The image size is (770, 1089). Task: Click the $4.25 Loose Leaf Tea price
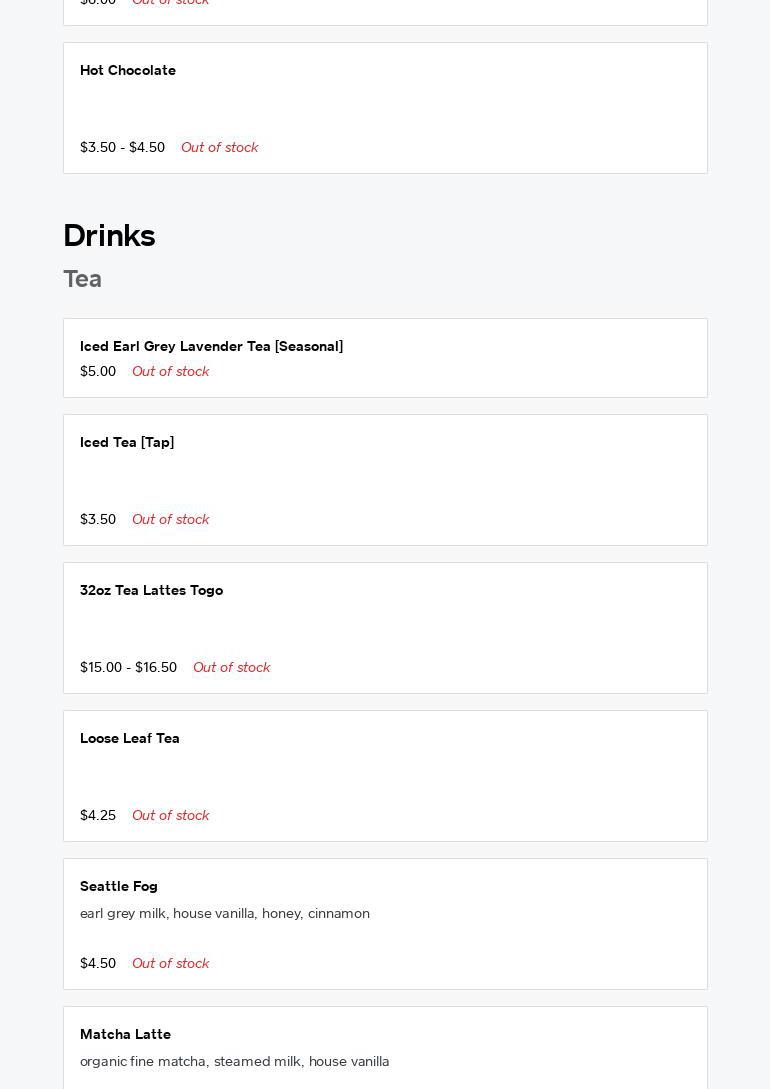[x=98, y=816]
